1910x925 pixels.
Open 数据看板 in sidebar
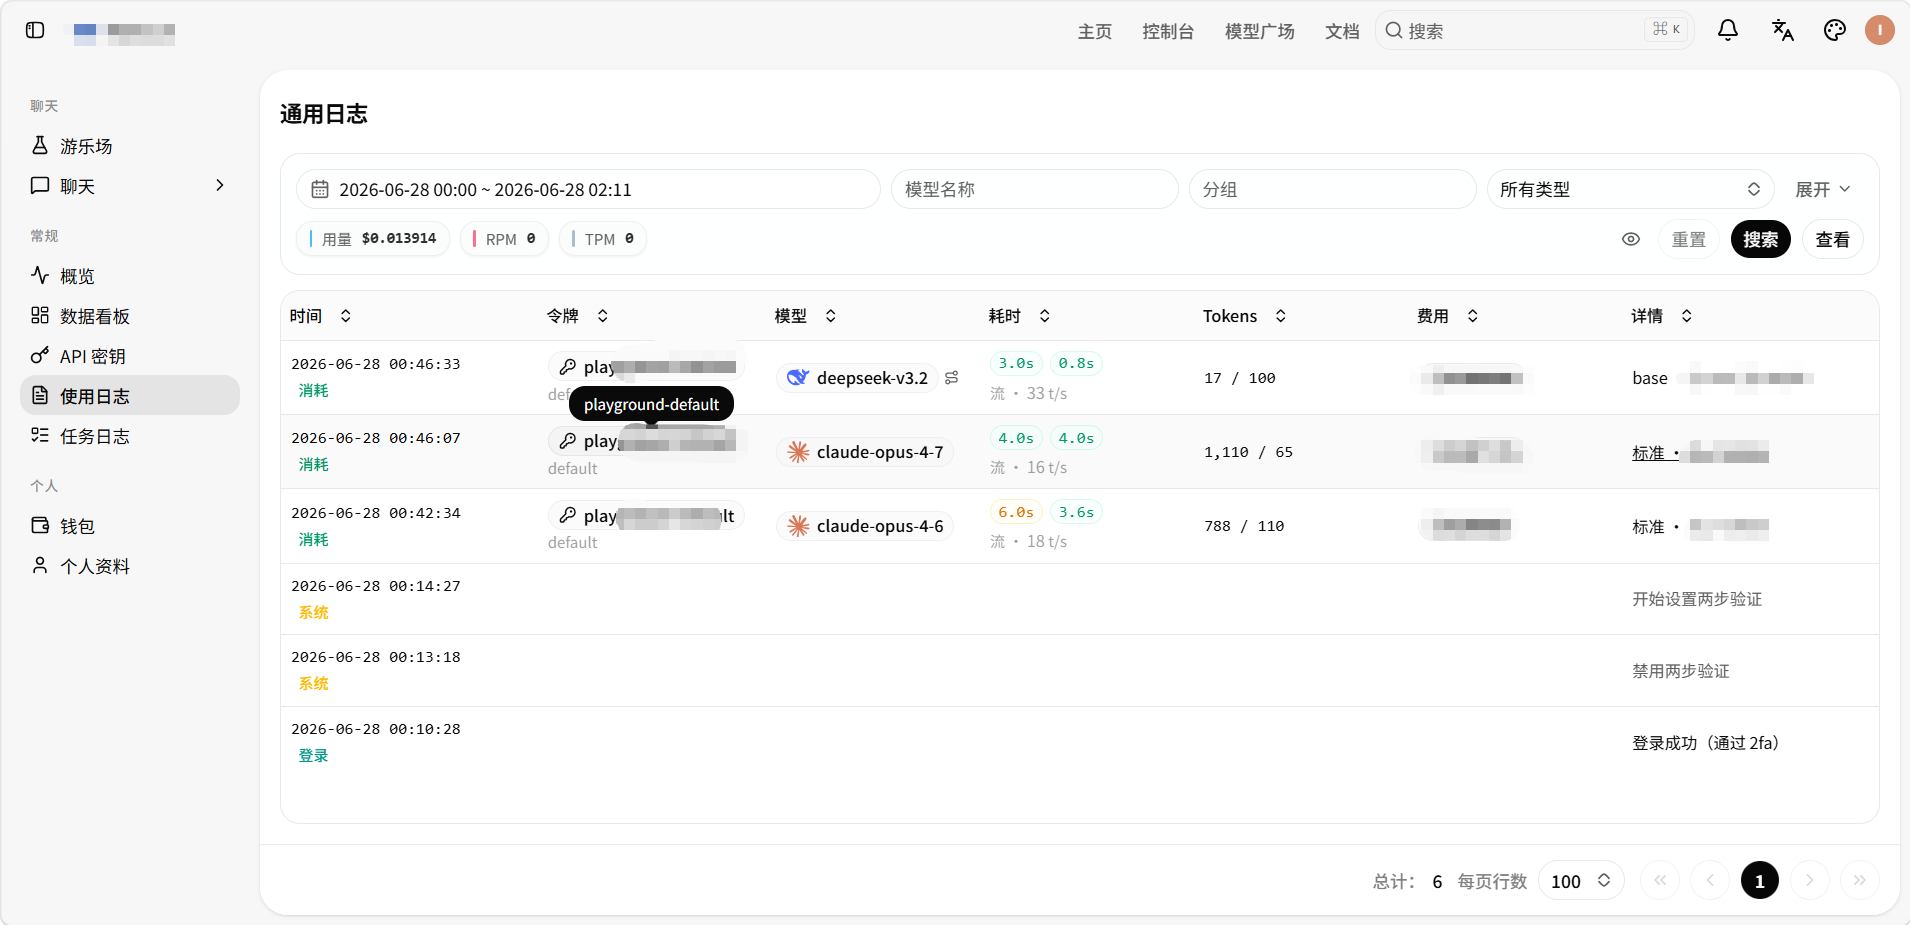coord(130,316)
